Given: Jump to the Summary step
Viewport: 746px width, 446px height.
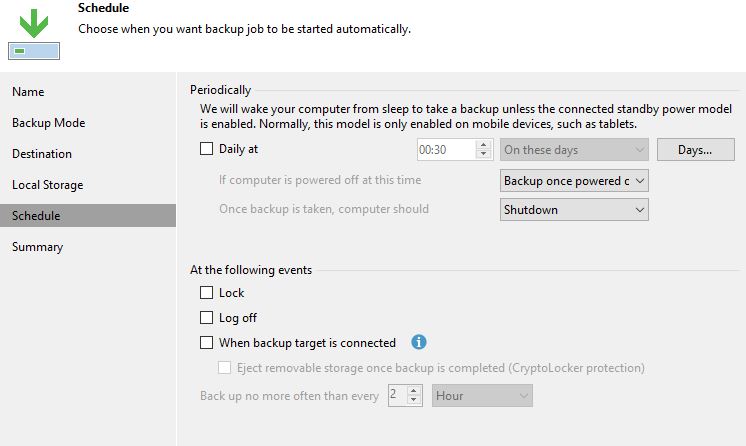Looking at the screenshot, I should pyautogui.click(x=37, y=247).
